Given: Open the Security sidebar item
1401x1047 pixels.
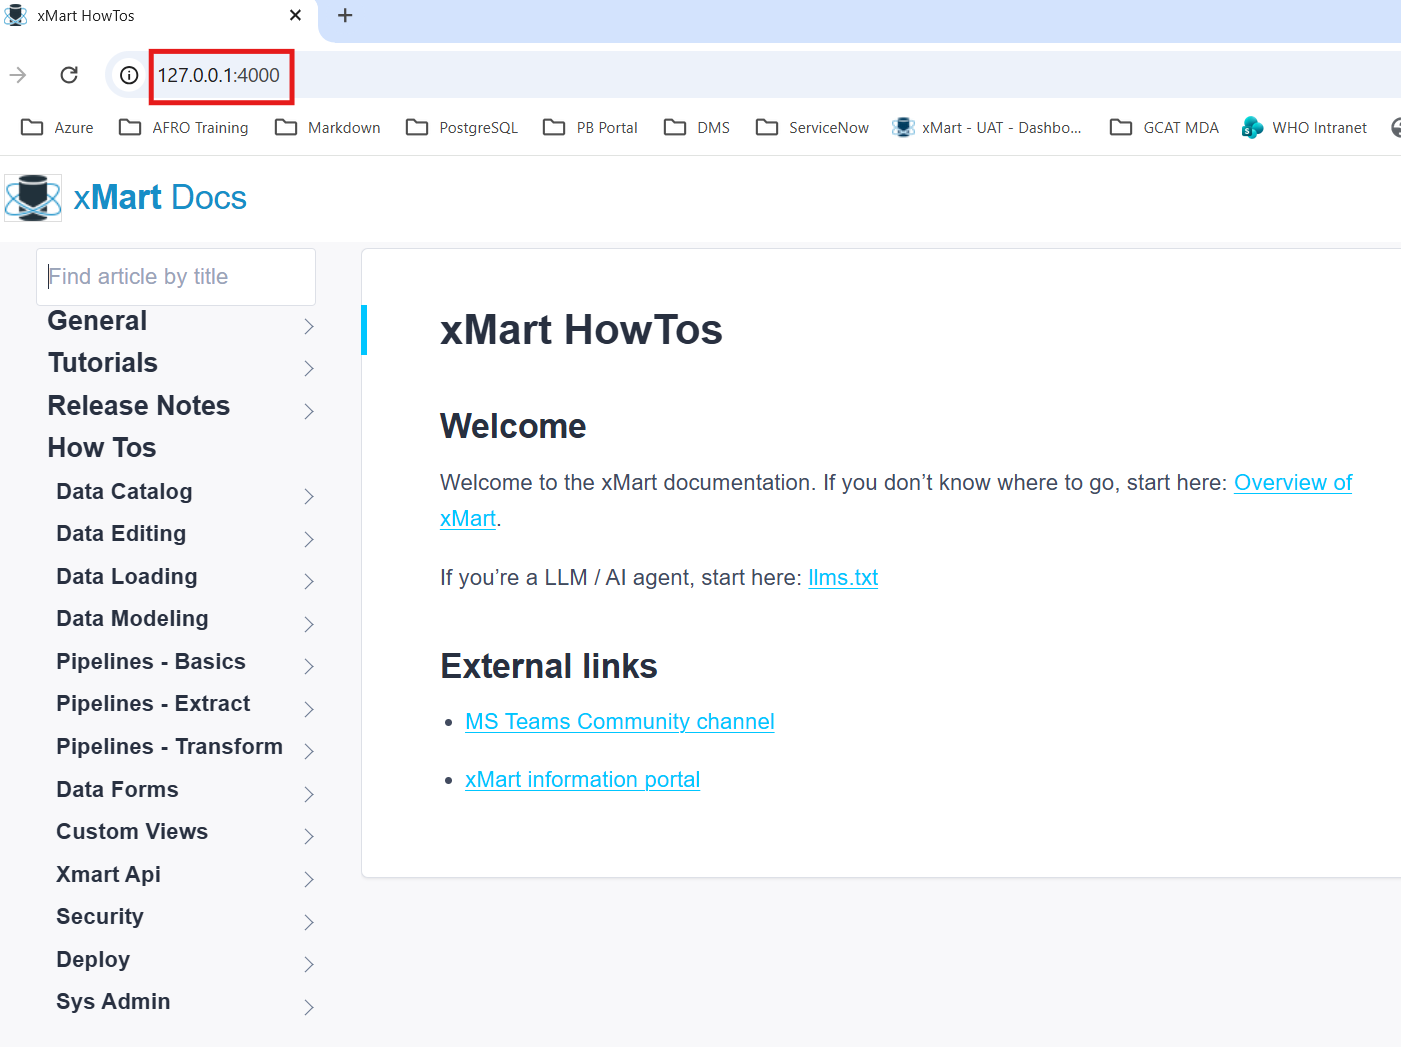Looking at the screenshot, I should [100, 917].
